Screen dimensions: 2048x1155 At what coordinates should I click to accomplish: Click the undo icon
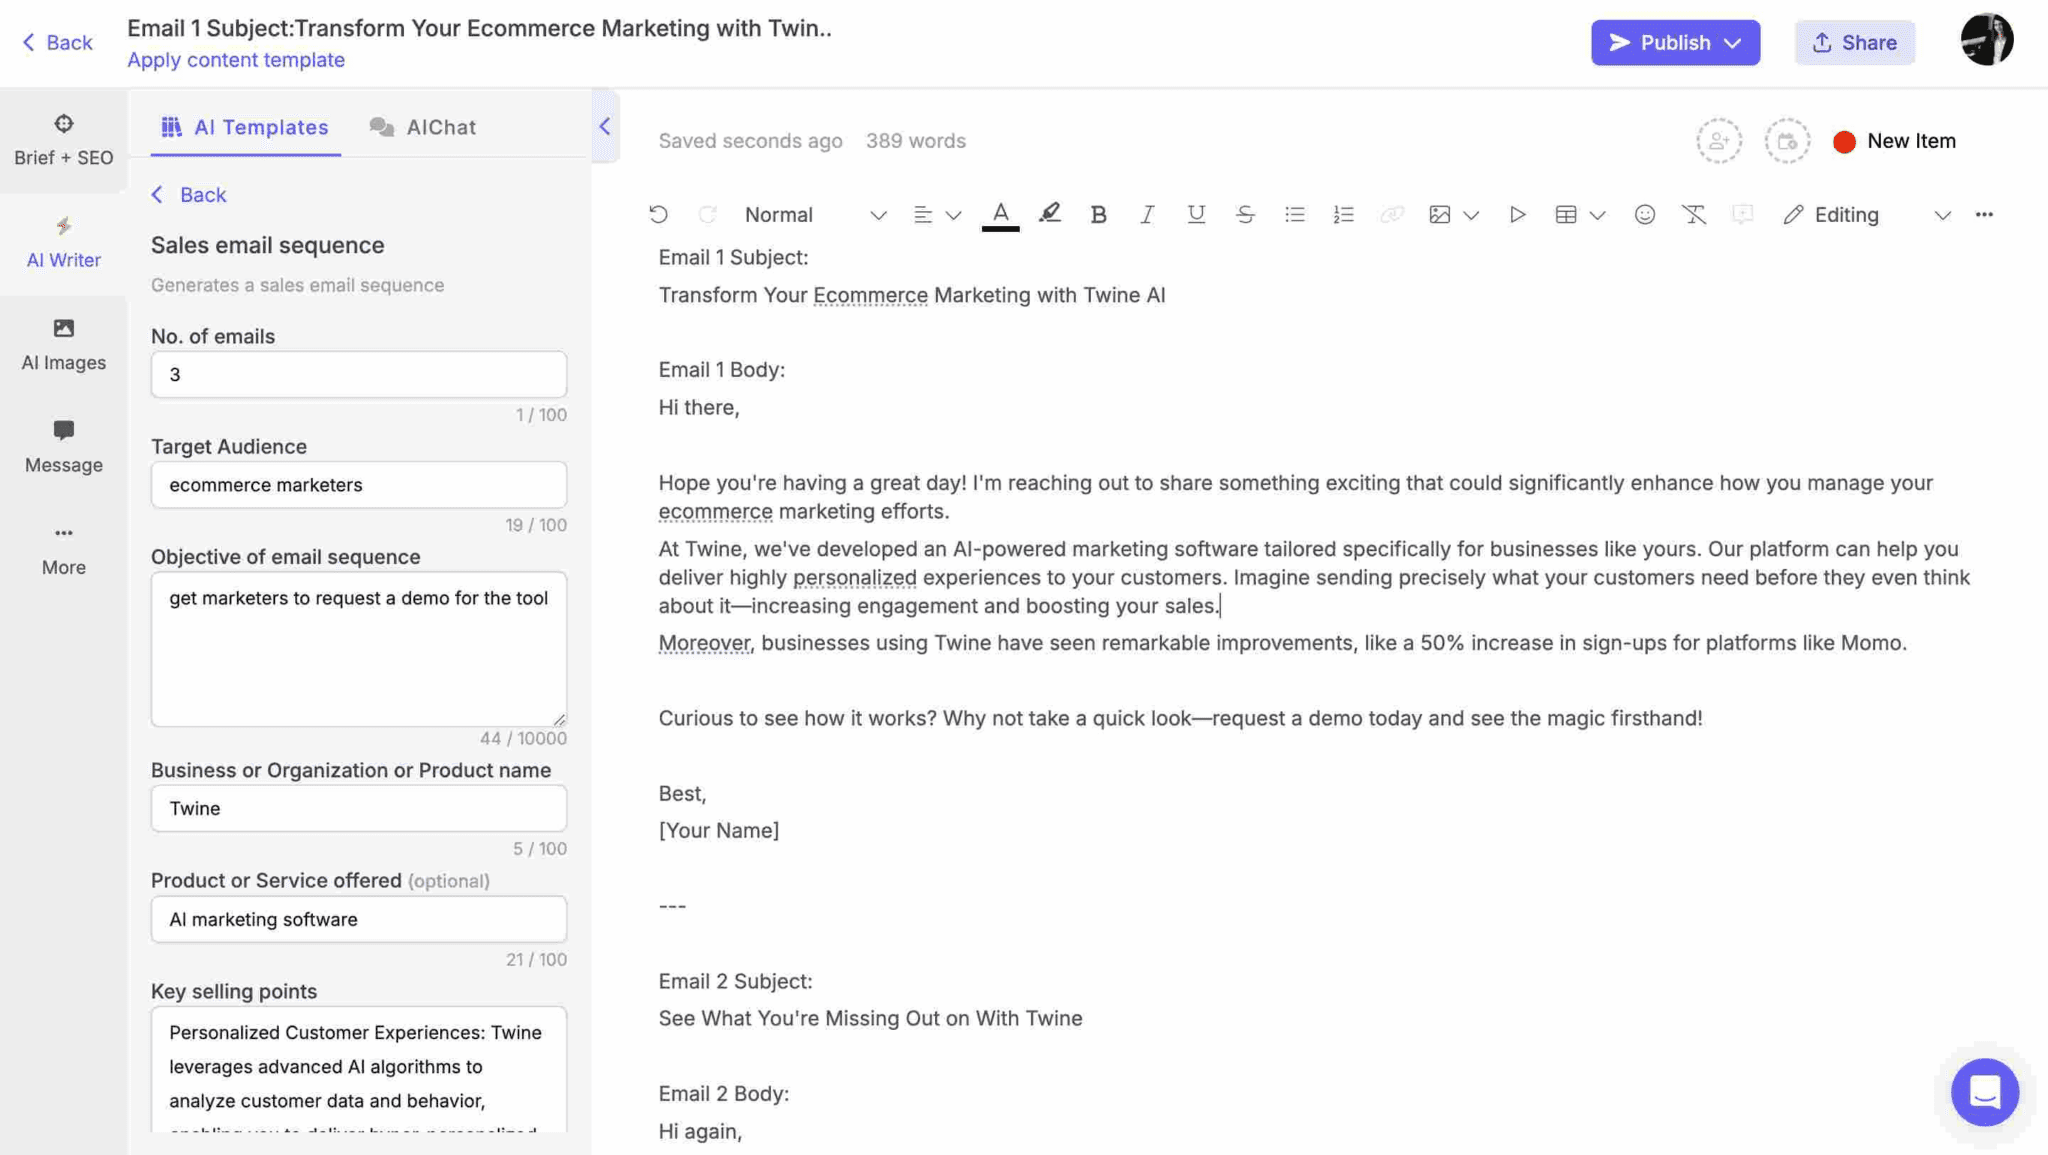[659, 214]
